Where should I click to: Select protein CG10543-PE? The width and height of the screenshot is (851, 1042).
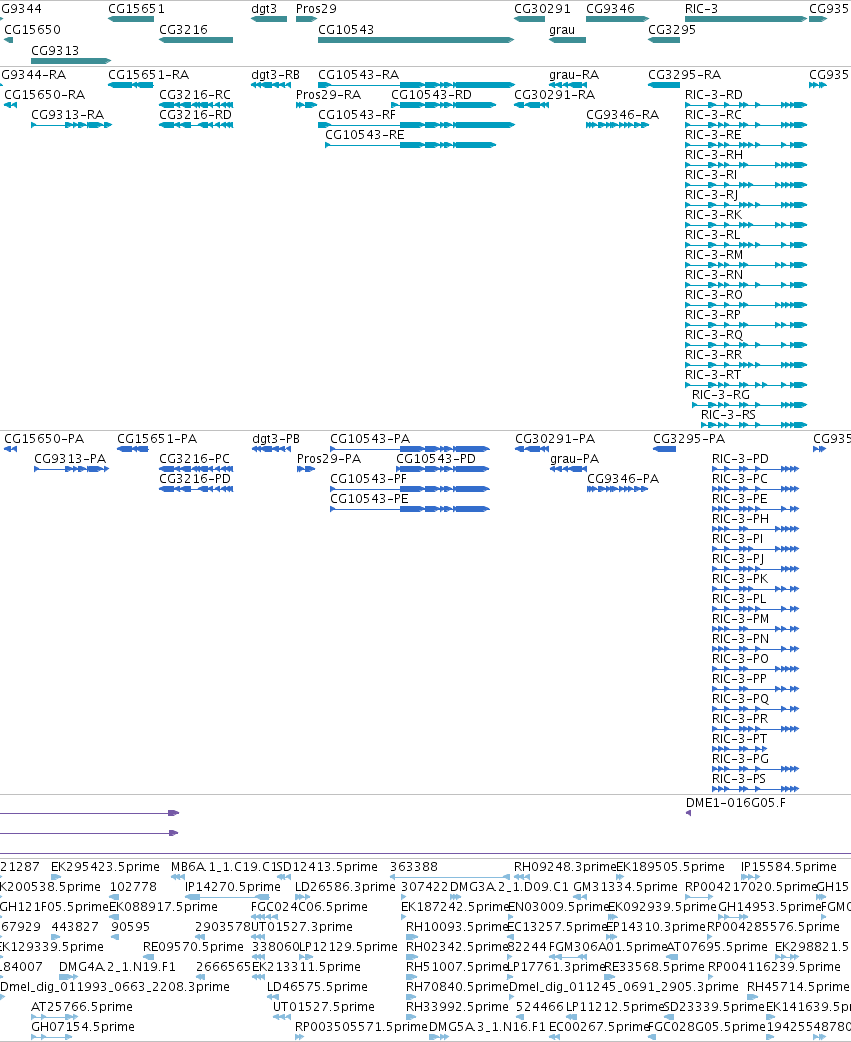pos(369,499)
